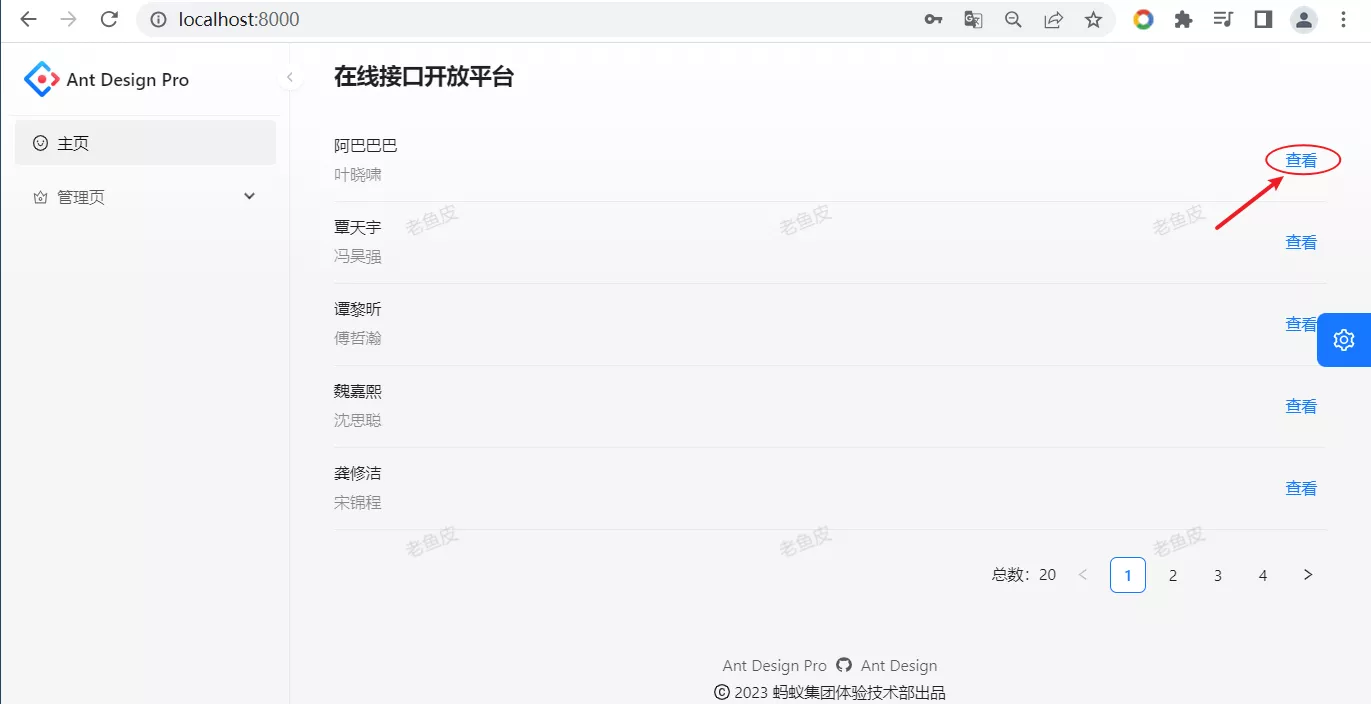1371x704 pixels.
Task: Click the 在线接口开放平台 page heading
Action: point(424,77)
